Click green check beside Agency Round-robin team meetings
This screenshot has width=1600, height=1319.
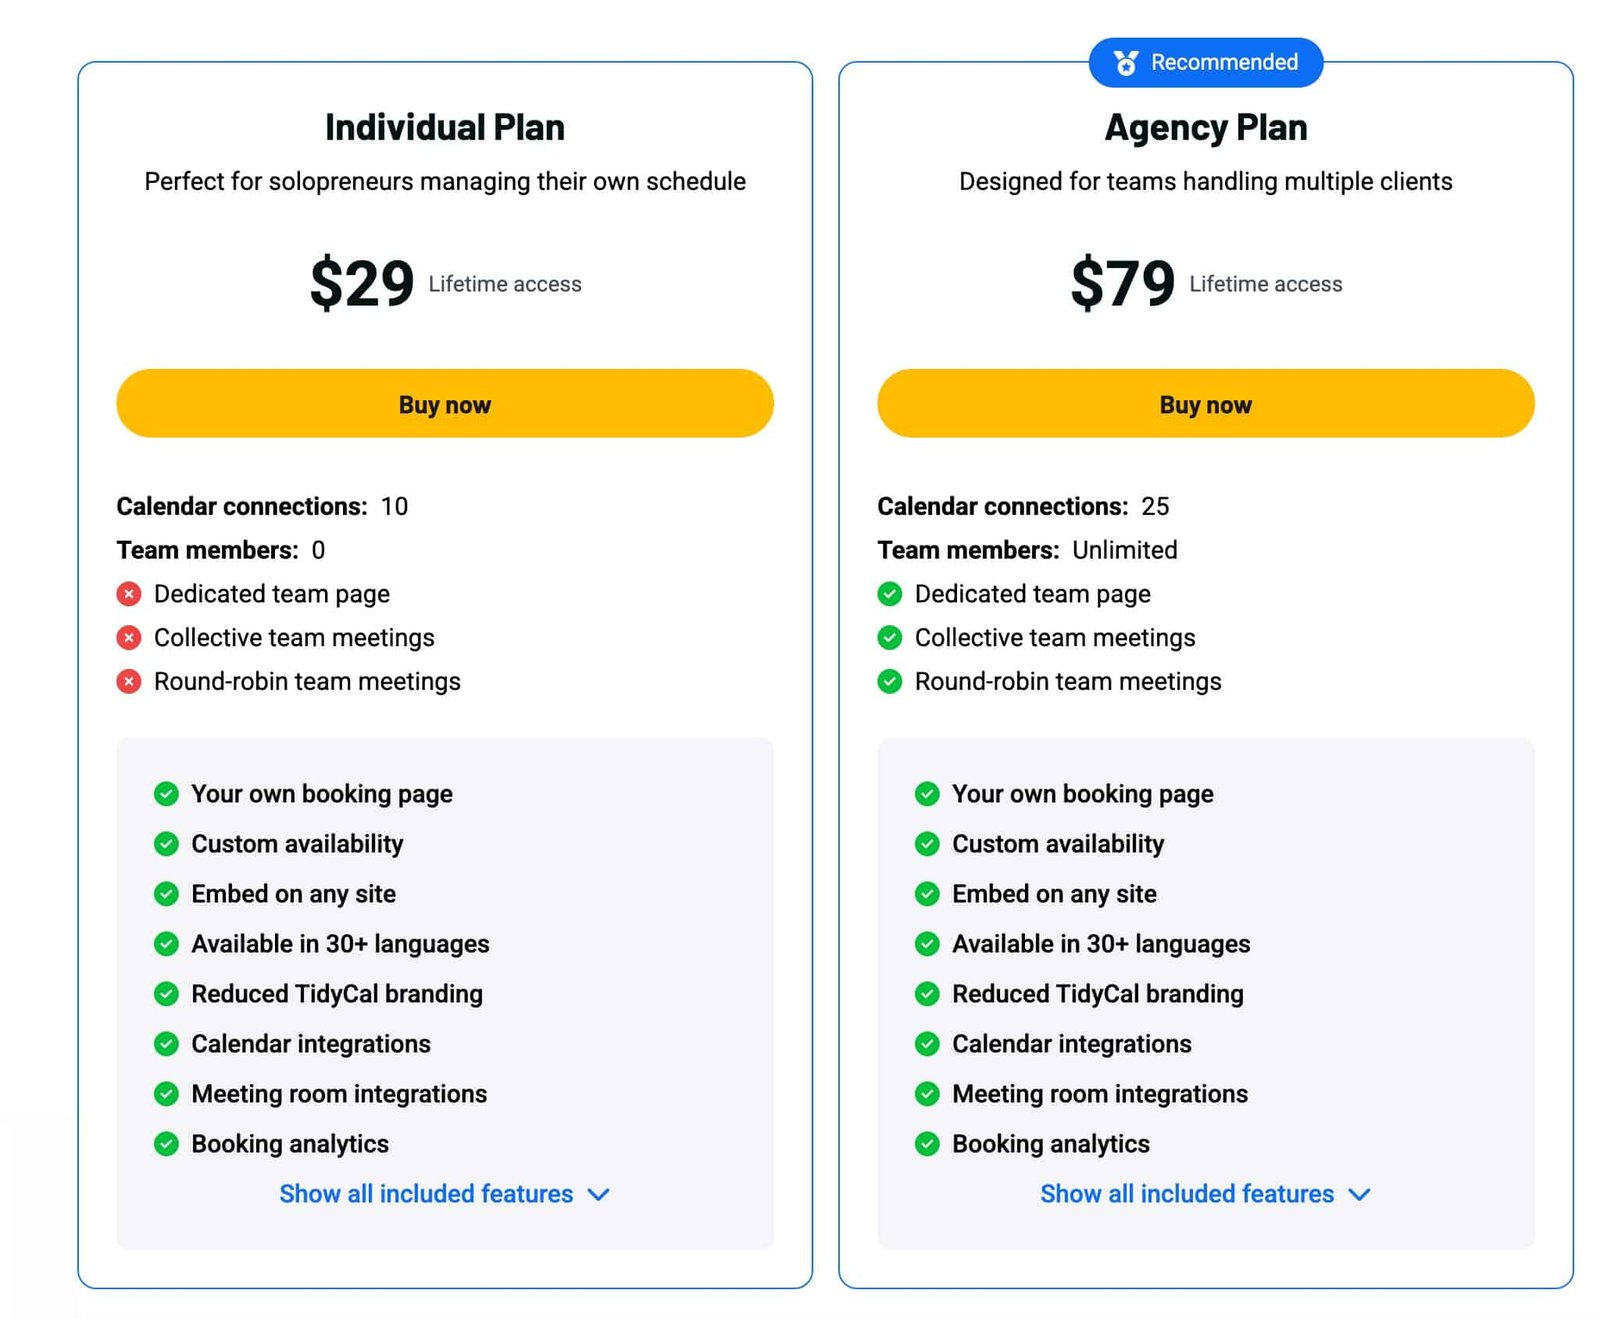tap(890, 682)
